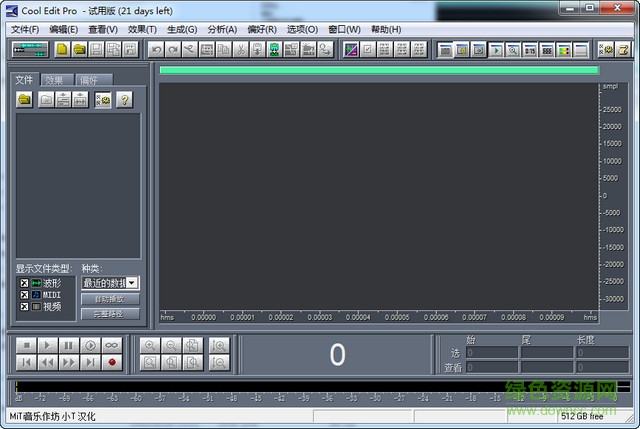Open a file using the main toolbar folder icon

point(79,49)
